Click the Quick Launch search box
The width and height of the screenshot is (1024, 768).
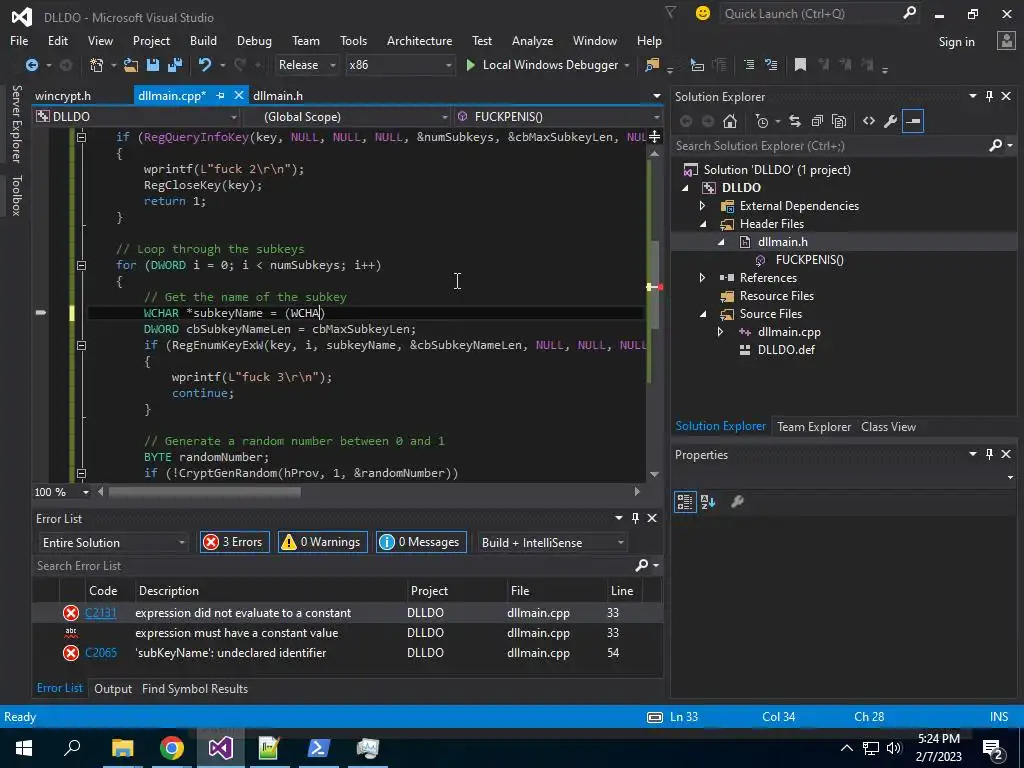[811, 14]
